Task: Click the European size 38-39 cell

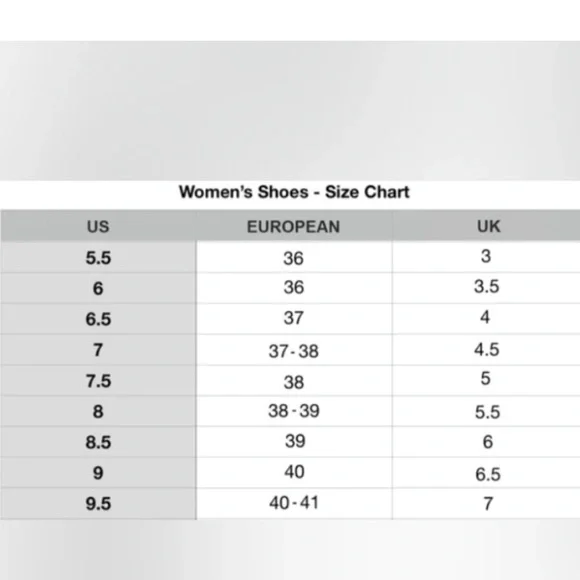Action: coord(294,411)
